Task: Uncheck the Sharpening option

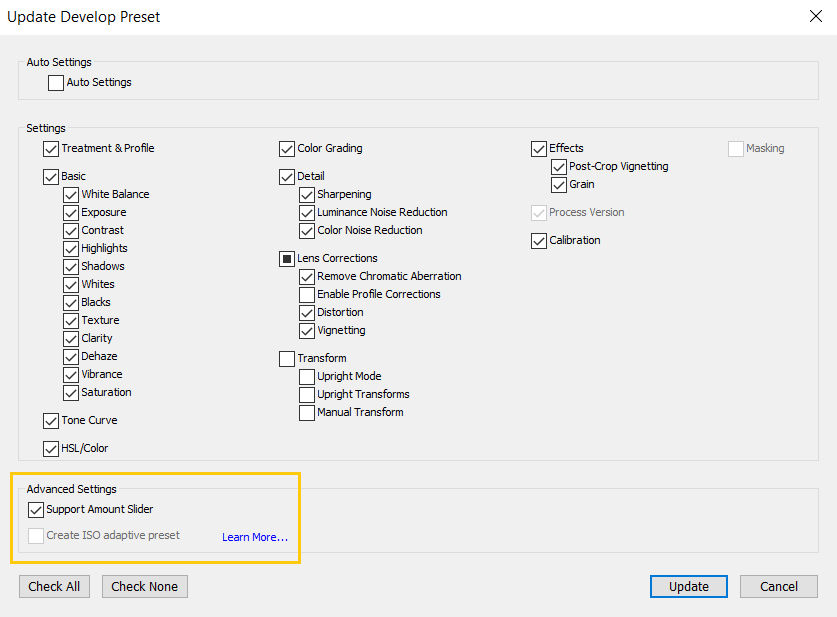Action: pyautogui.click(x=306, y=194)
